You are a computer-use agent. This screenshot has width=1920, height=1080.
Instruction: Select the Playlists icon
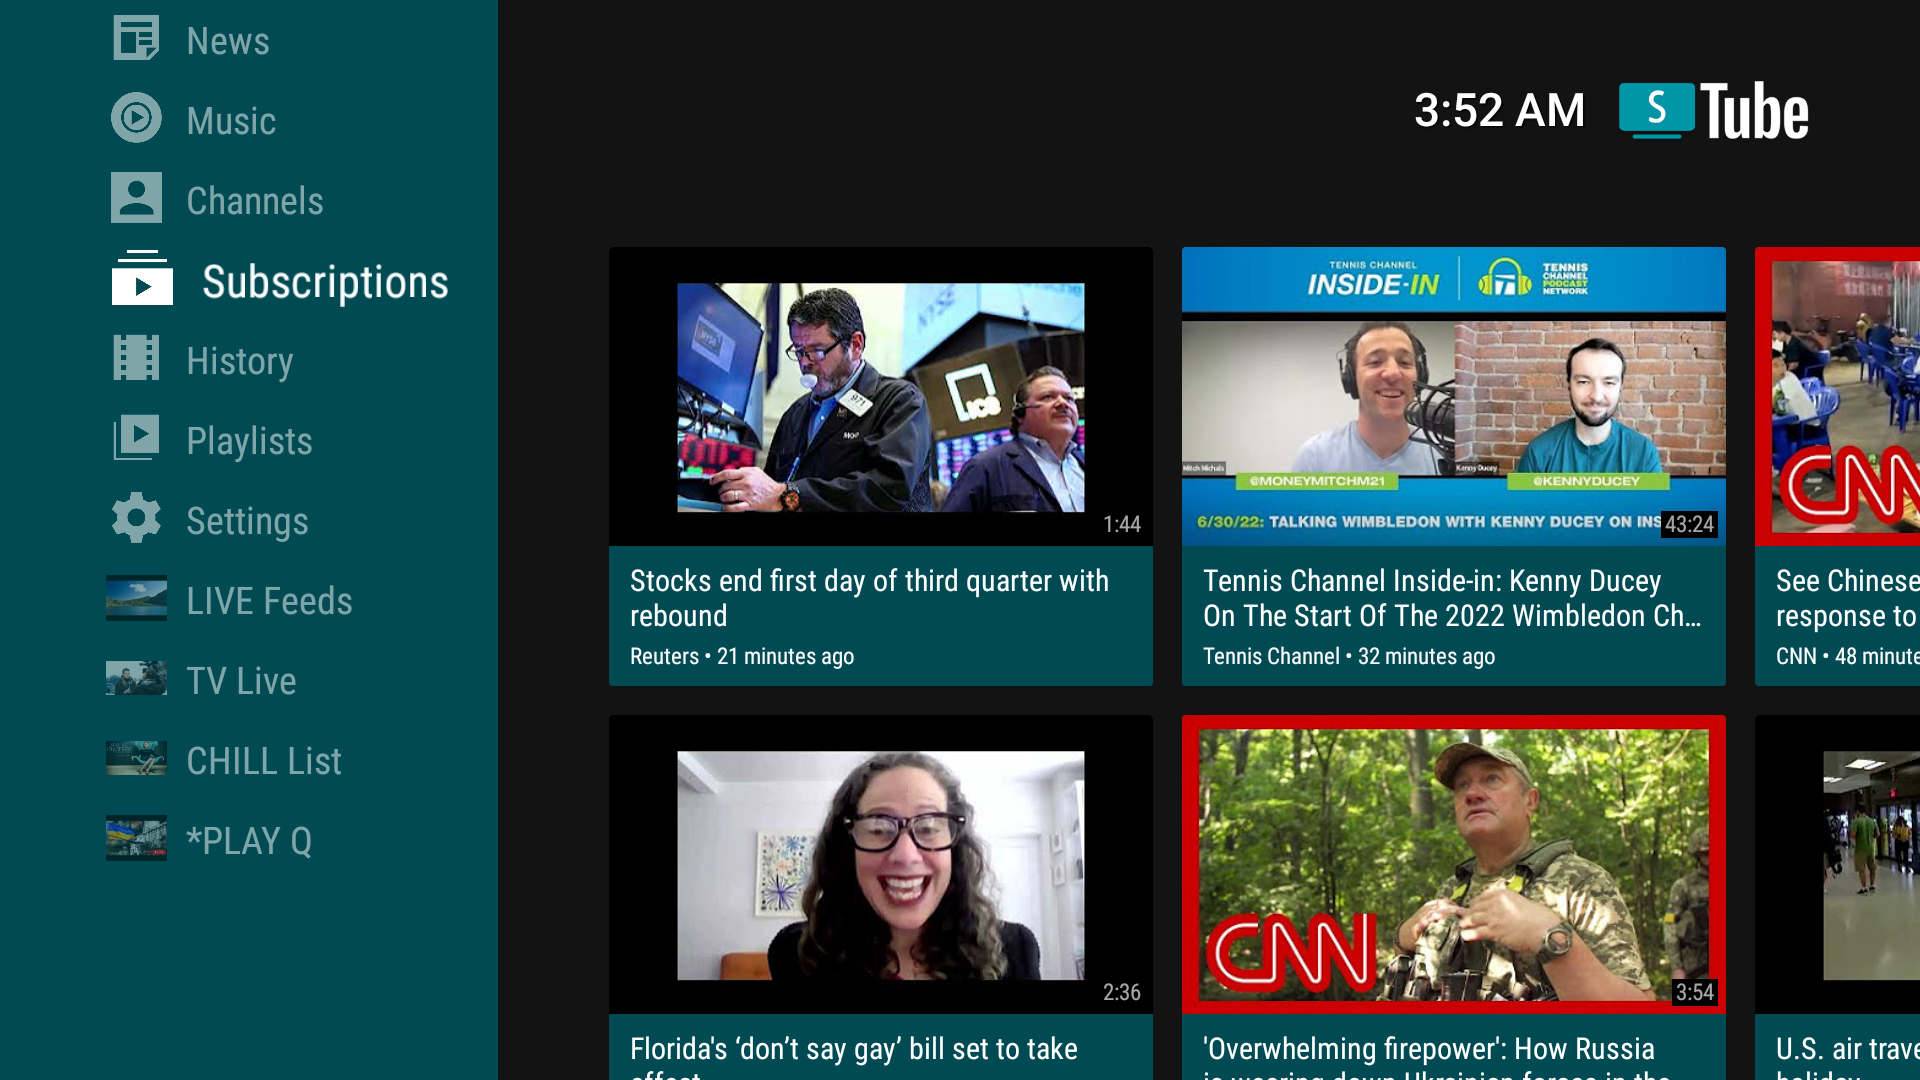[x=136, y=438]
